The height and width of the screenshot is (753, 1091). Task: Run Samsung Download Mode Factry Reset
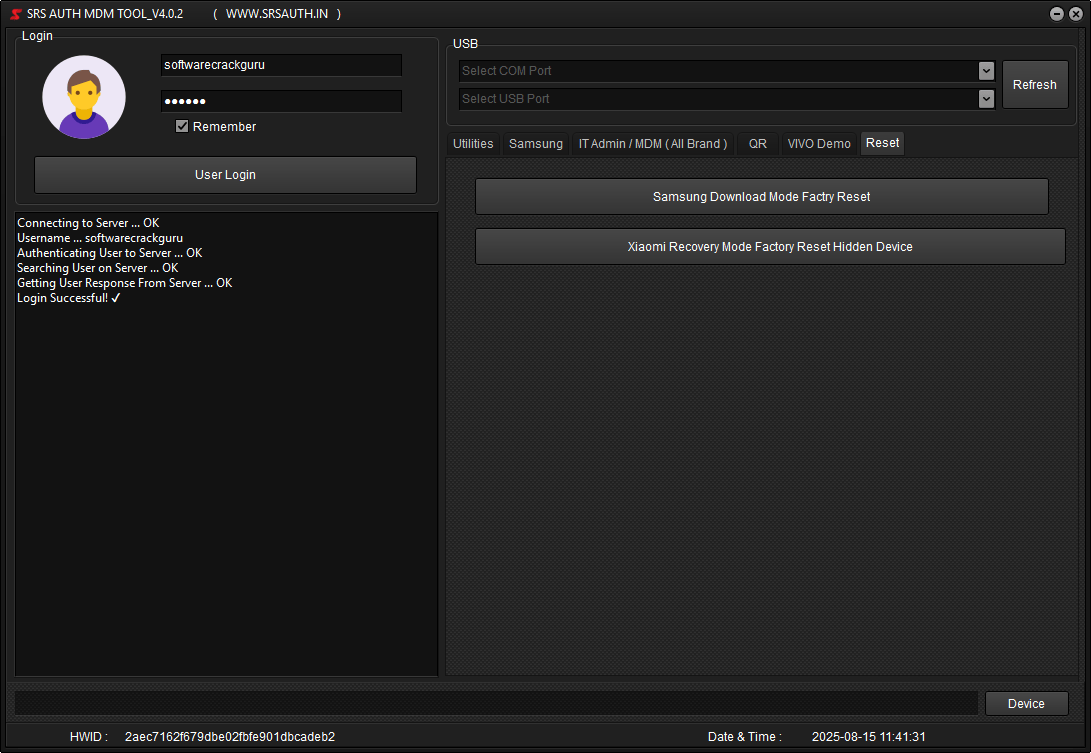761,196
